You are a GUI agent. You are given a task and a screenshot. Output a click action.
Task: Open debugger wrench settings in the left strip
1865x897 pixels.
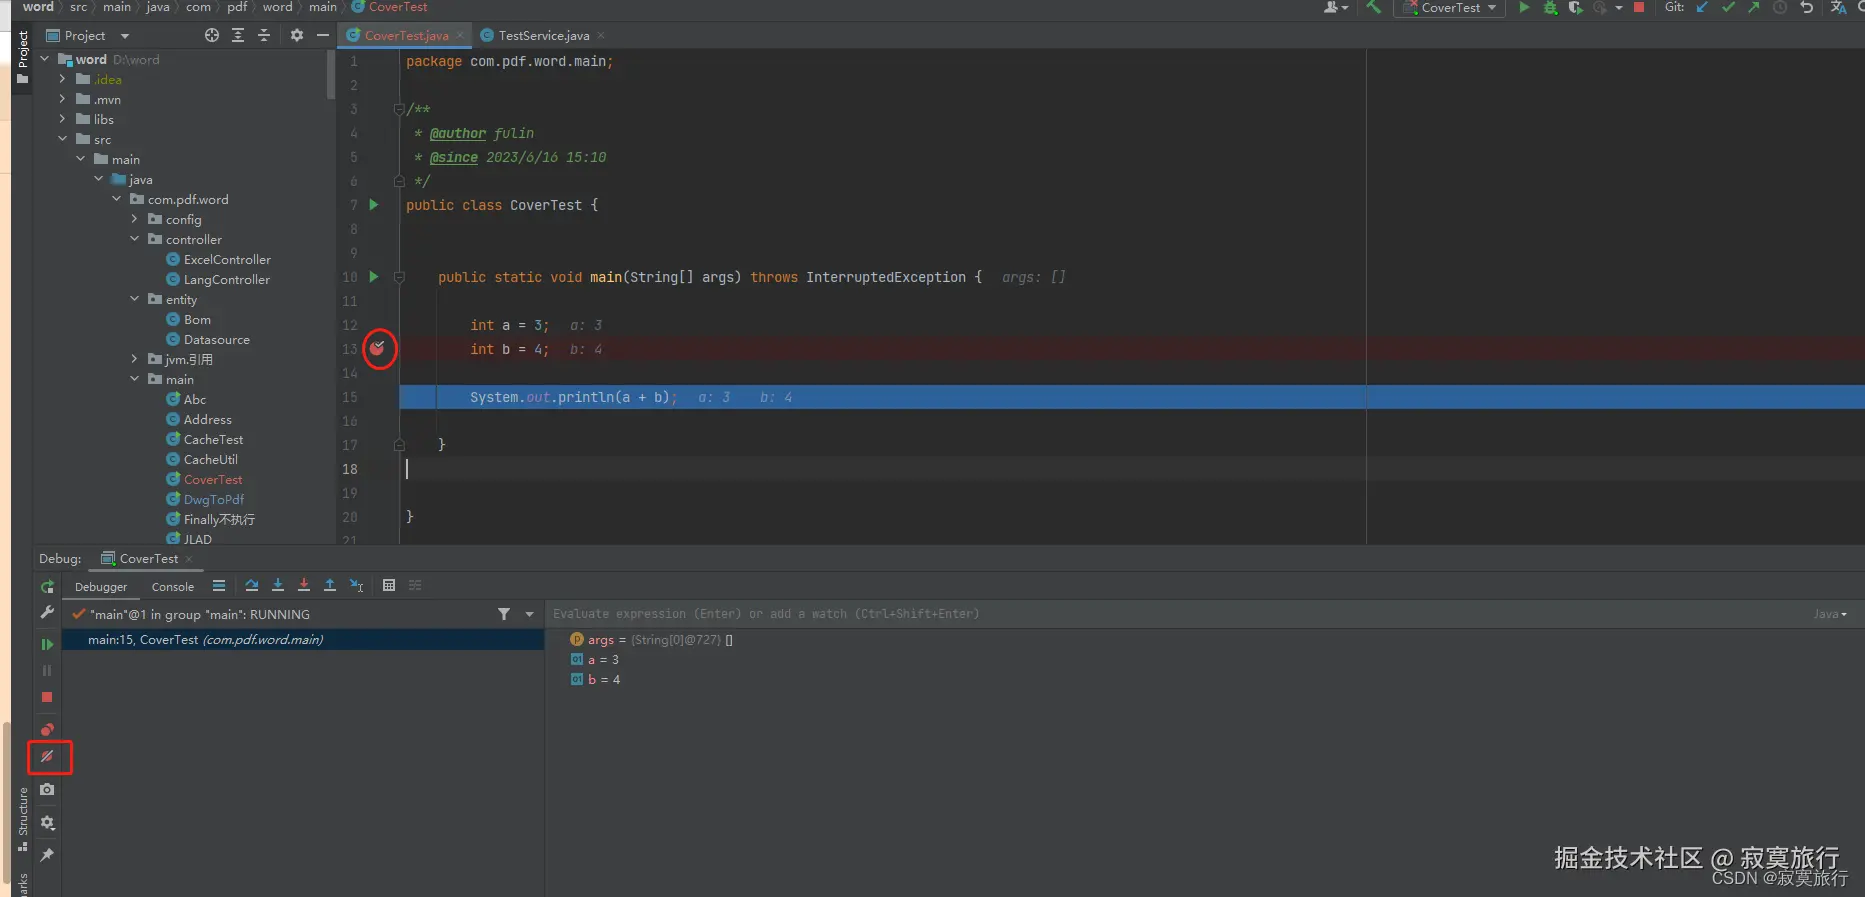tap(47, 612)
